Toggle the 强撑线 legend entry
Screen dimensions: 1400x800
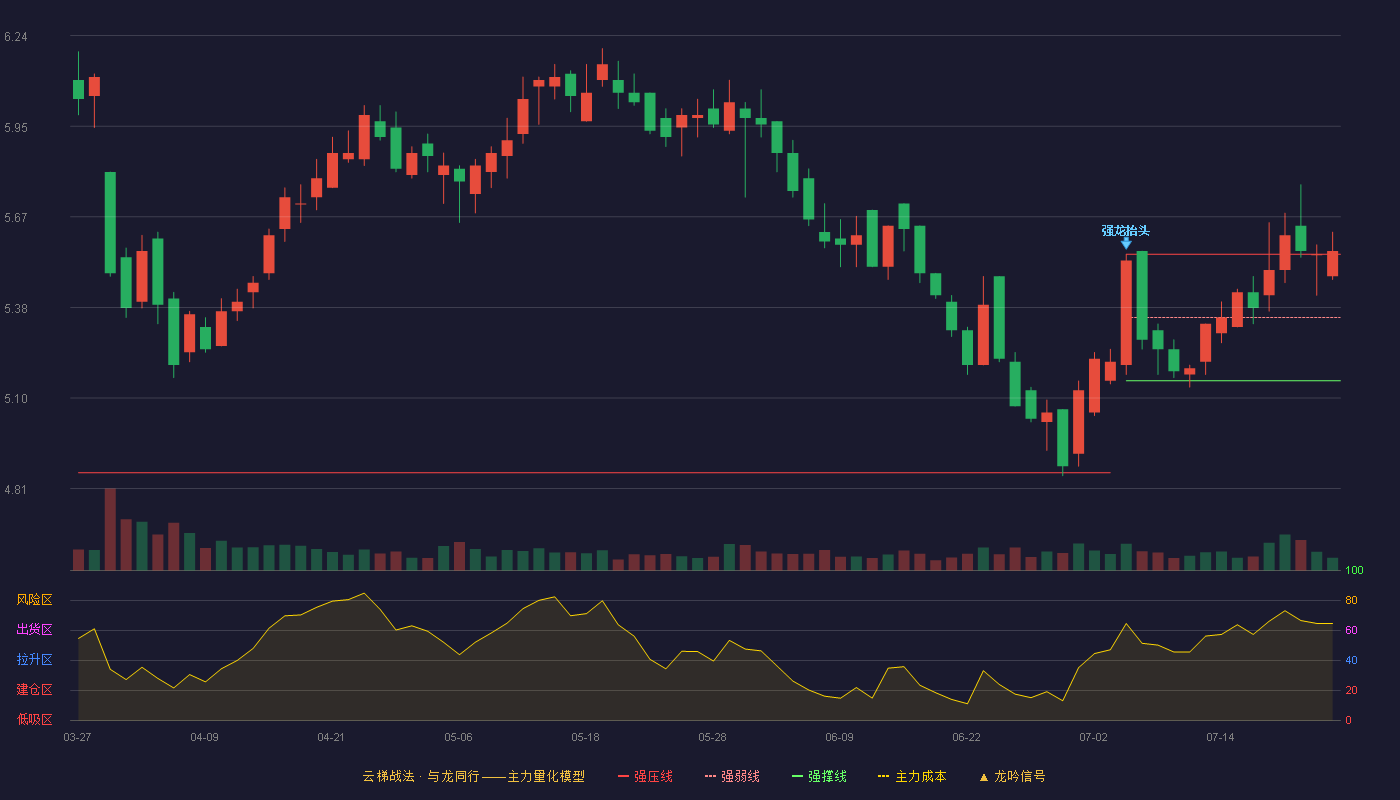click(819, 776)
